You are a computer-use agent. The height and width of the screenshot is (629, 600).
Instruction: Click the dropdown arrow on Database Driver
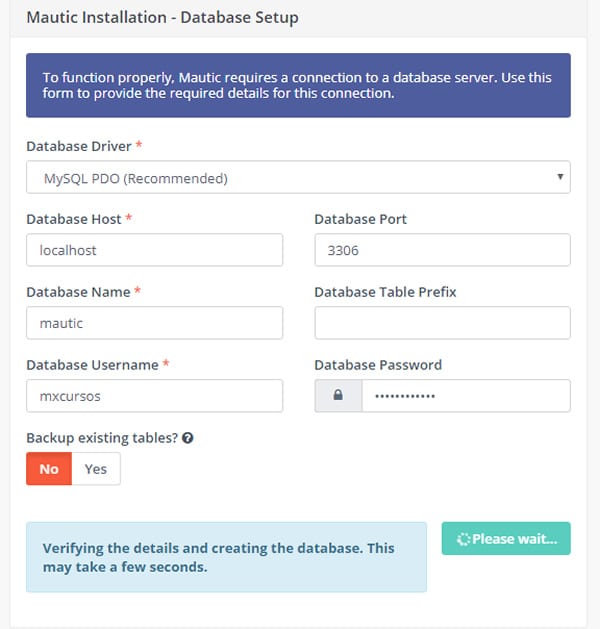point(560,177)
